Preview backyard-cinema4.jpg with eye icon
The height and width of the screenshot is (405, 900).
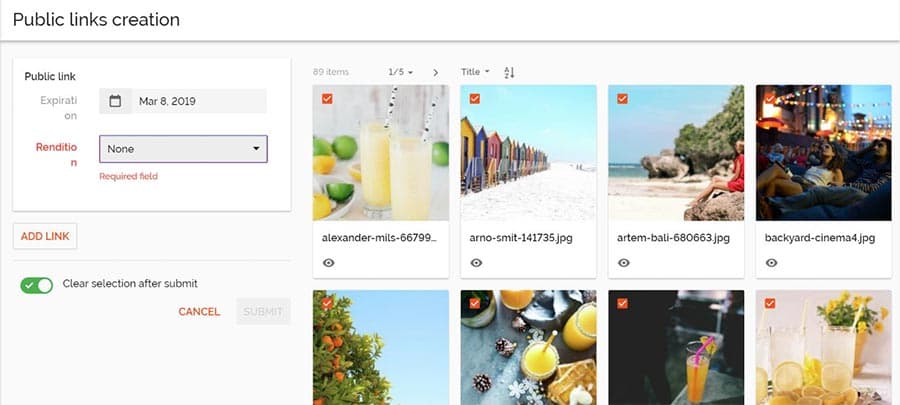click(x=771, y=263)
